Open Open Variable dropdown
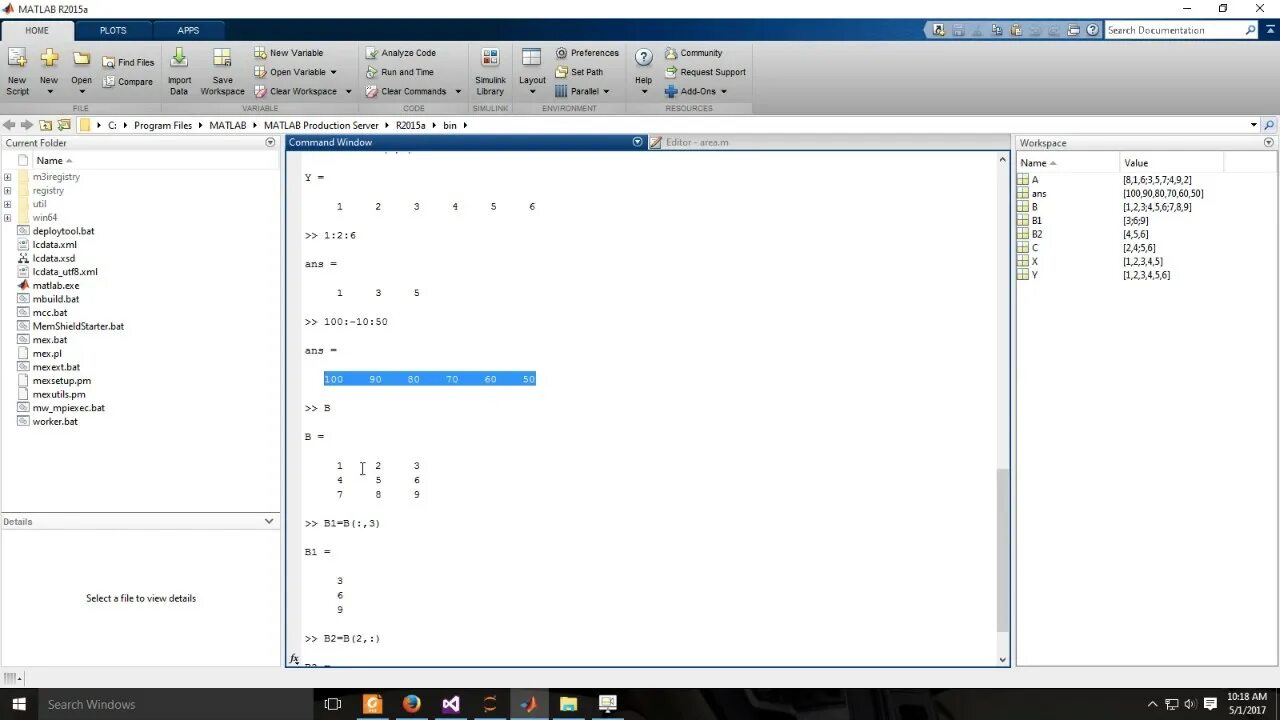This screenshot has height=720, width=1280. tap(333, 72)
